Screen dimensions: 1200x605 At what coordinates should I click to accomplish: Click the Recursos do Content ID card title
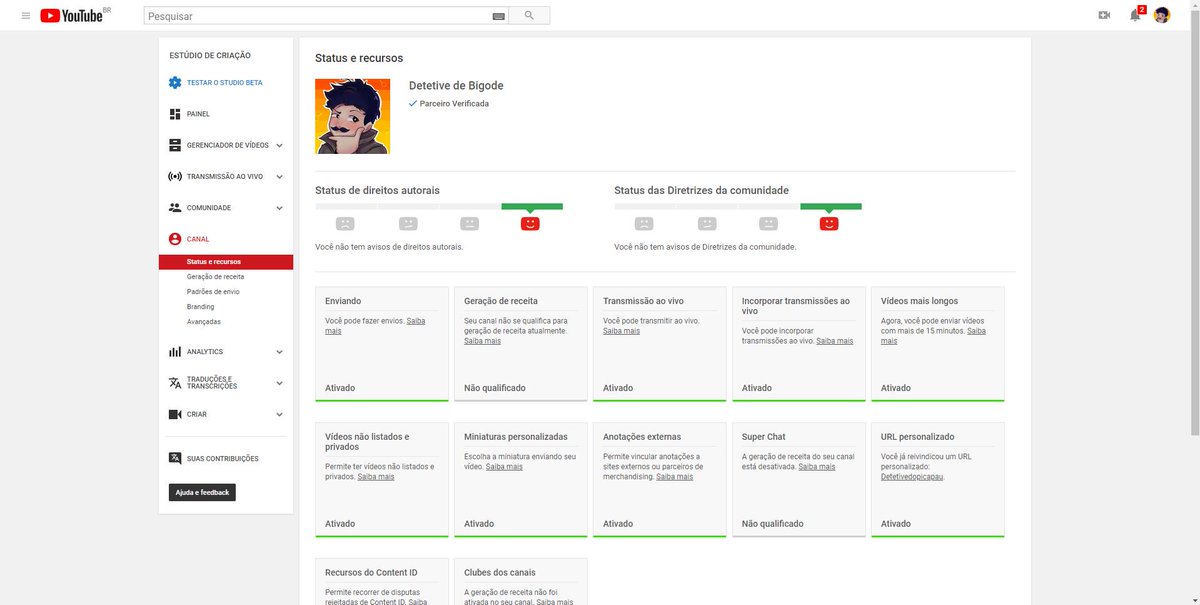(371, 573)
